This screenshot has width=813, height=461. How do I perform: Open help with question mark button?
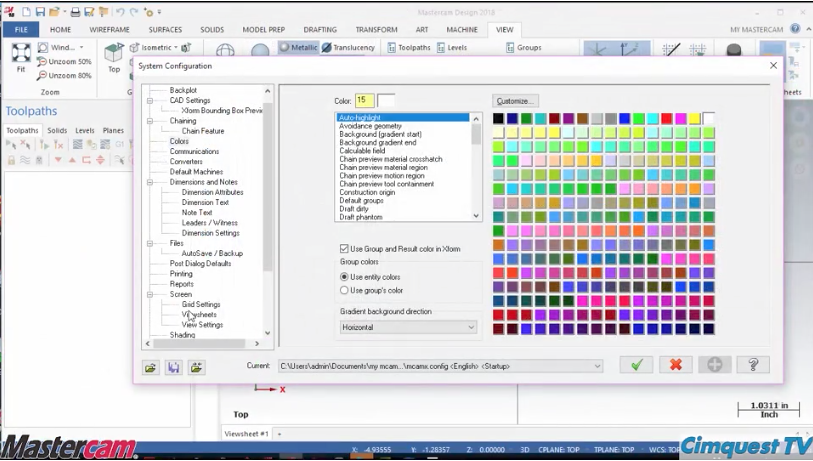pyautogui.click(x=753, y=365)
